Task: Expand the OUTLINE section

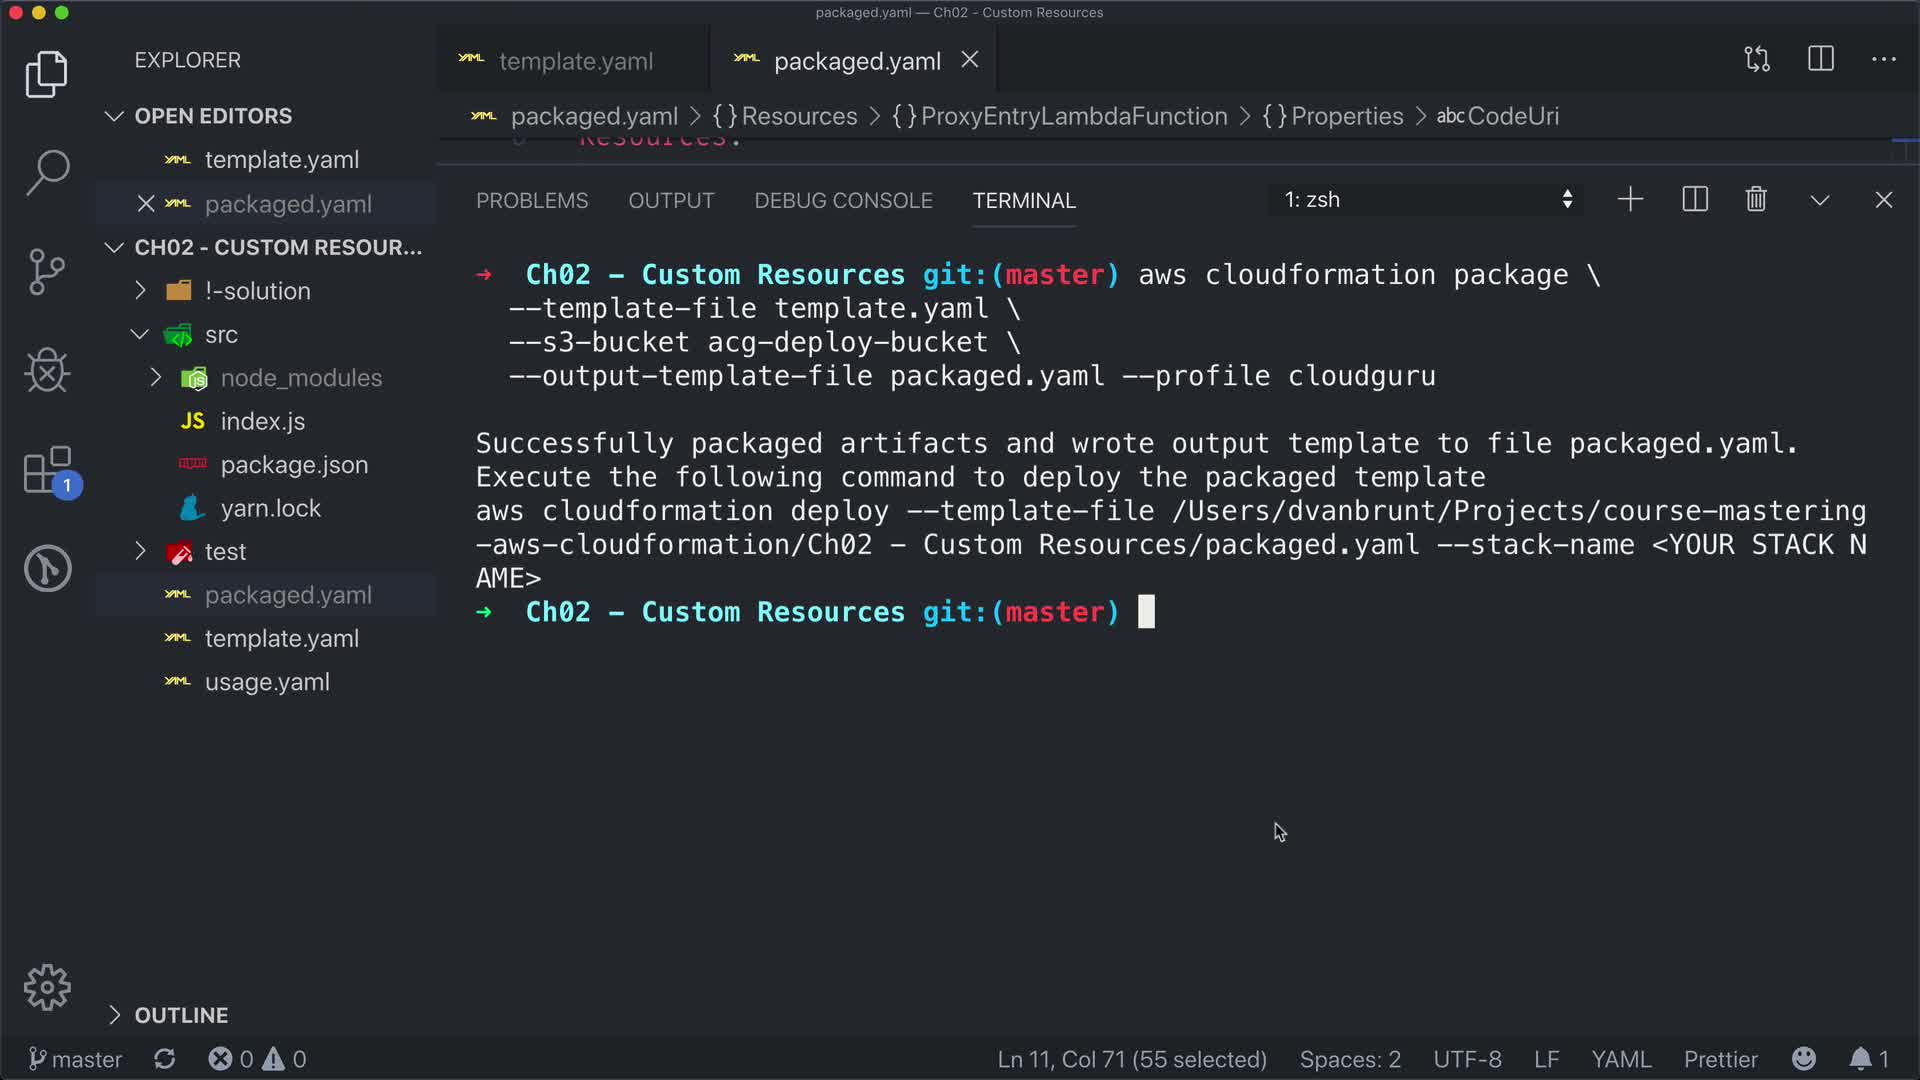Action: [x=181, y=1015]
